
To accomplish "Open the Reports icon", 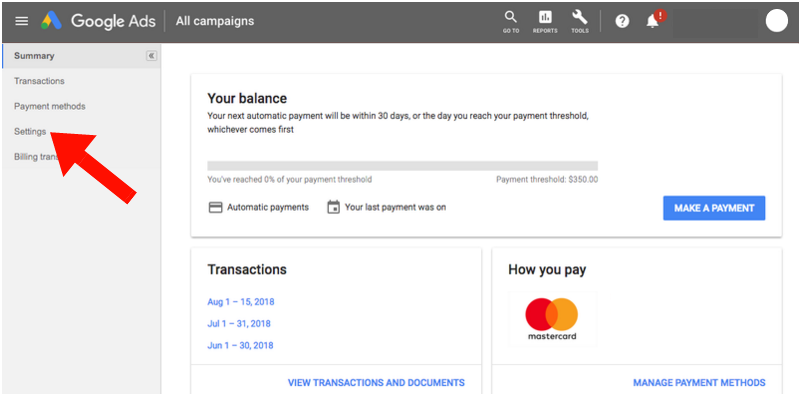I will click(x=545, y=22).
